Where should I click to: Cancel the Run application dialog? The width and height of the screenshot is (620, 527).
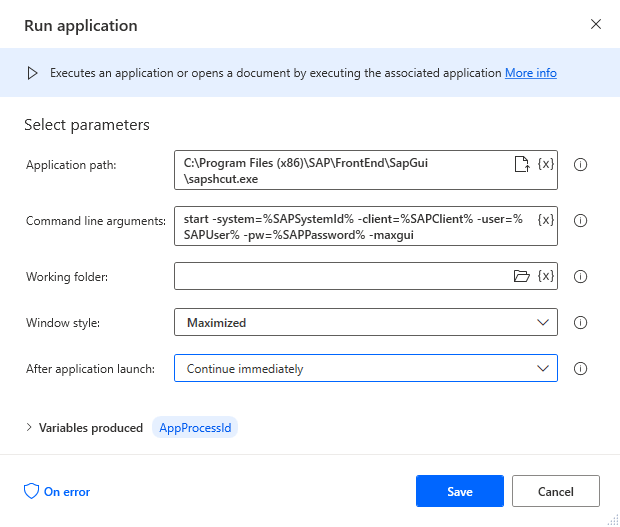[x=556, y=491]
